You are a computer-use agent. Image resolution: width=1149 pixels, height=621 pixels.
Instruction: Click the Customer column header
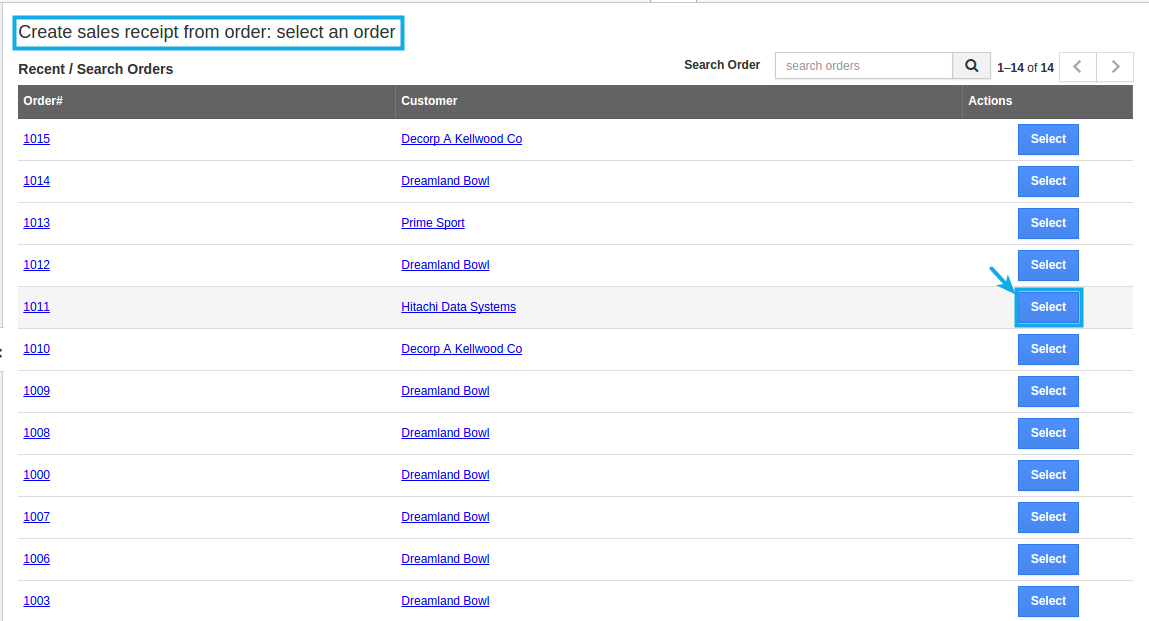pyautogui.click(x=429, y=101)
